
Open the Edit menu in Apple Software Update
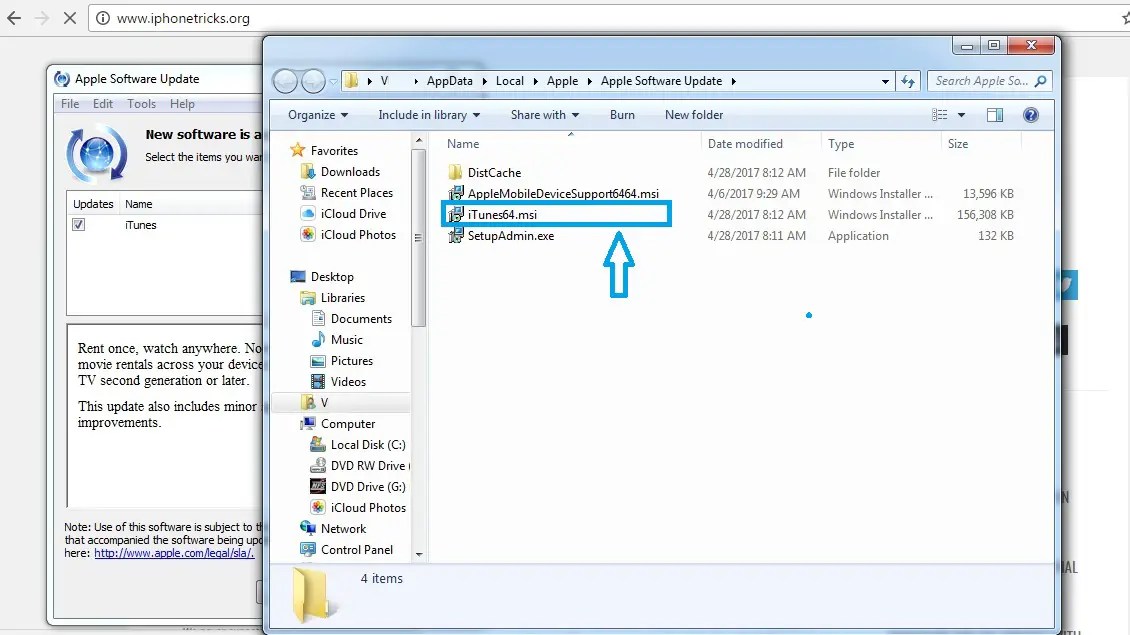(103, 104)
